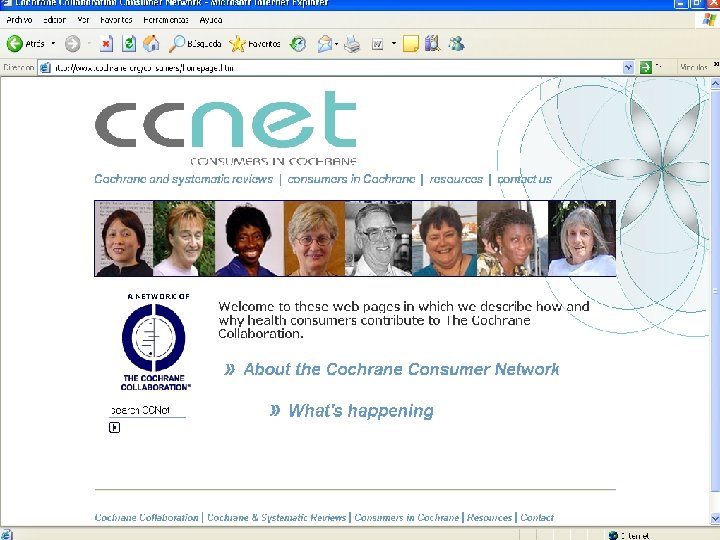720x540 pixels.
Task: Open the contact us top link
Action: 524,179
